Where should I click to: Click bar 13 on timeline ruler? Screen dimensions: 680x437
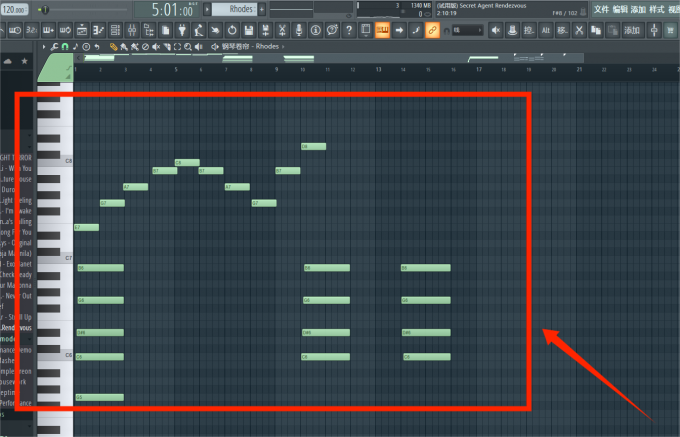(379, 69)
